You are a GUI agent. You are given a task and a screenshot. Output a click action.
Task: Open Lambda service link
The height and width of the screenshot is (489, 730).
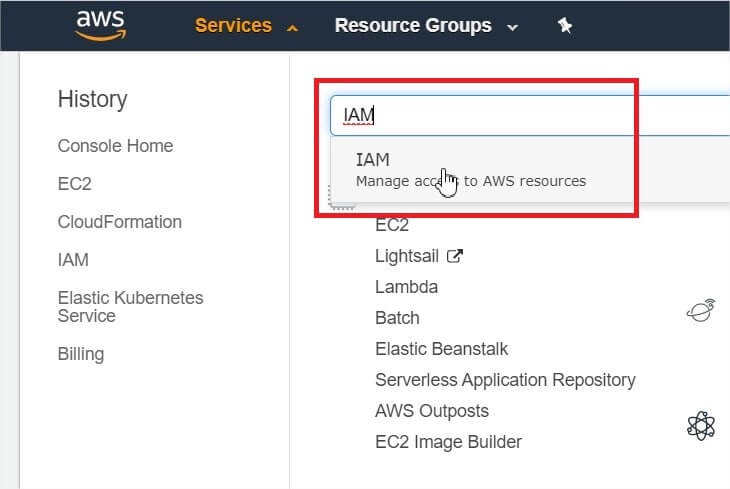click(406, 287)
